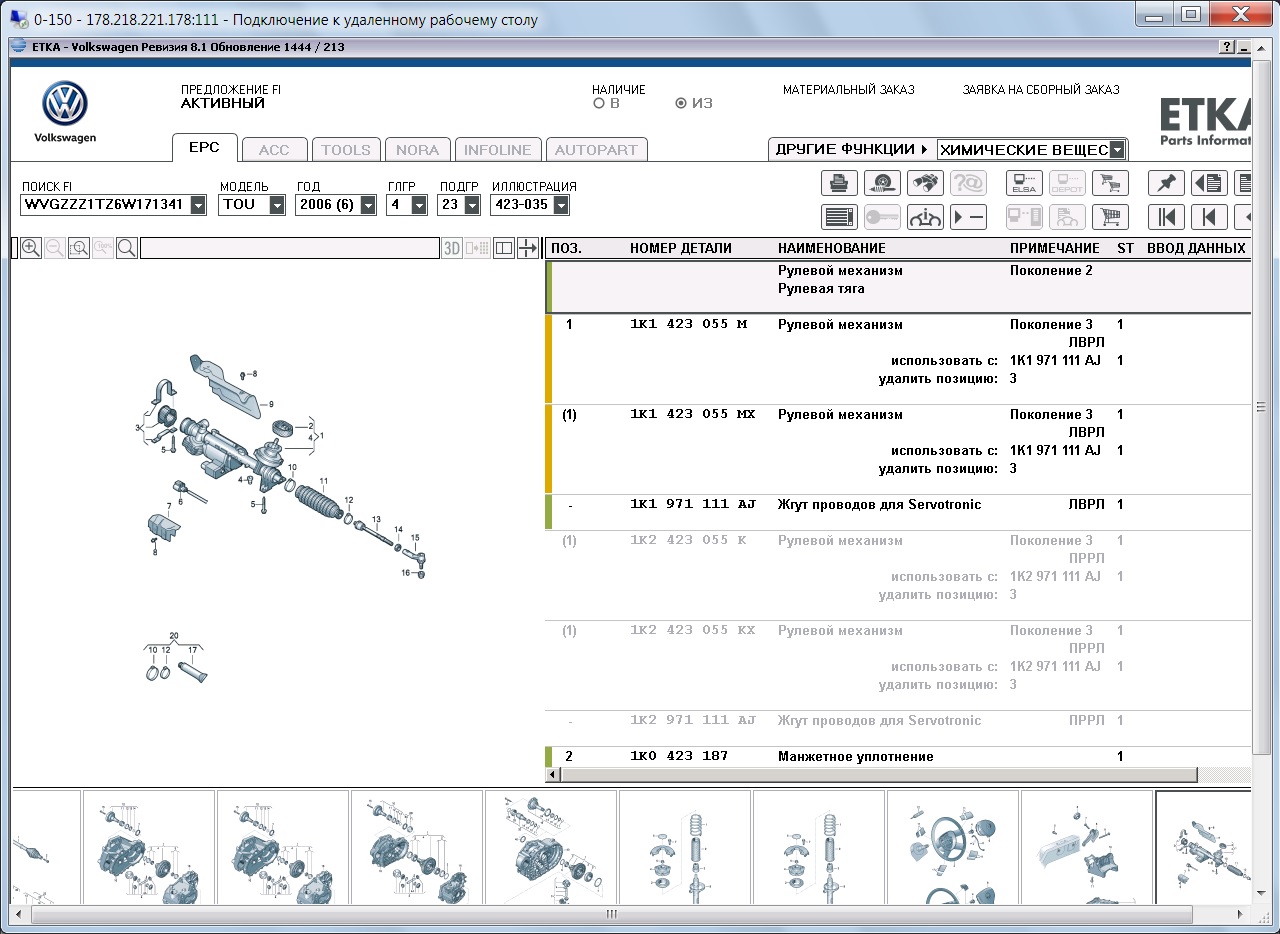1280x934 pixels.
Task: Switch to the EPC tab
Action: (x=204, y=148)
